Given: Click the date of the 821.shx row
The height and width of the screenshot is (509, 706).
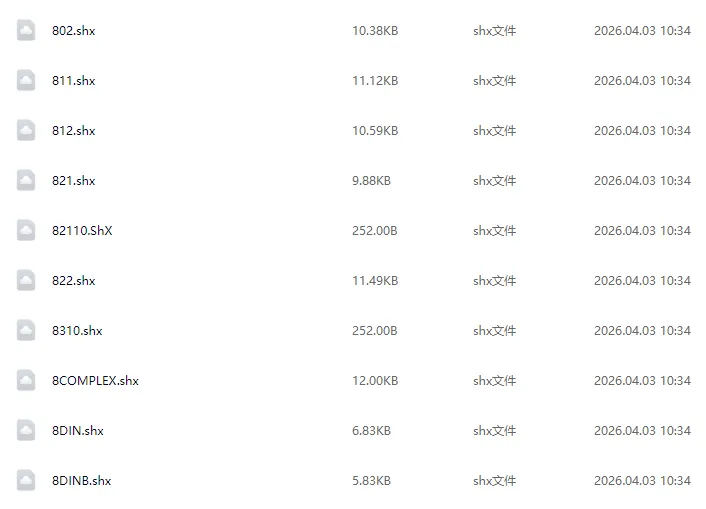Looking at the screenshot, I should tap(642, 181).
